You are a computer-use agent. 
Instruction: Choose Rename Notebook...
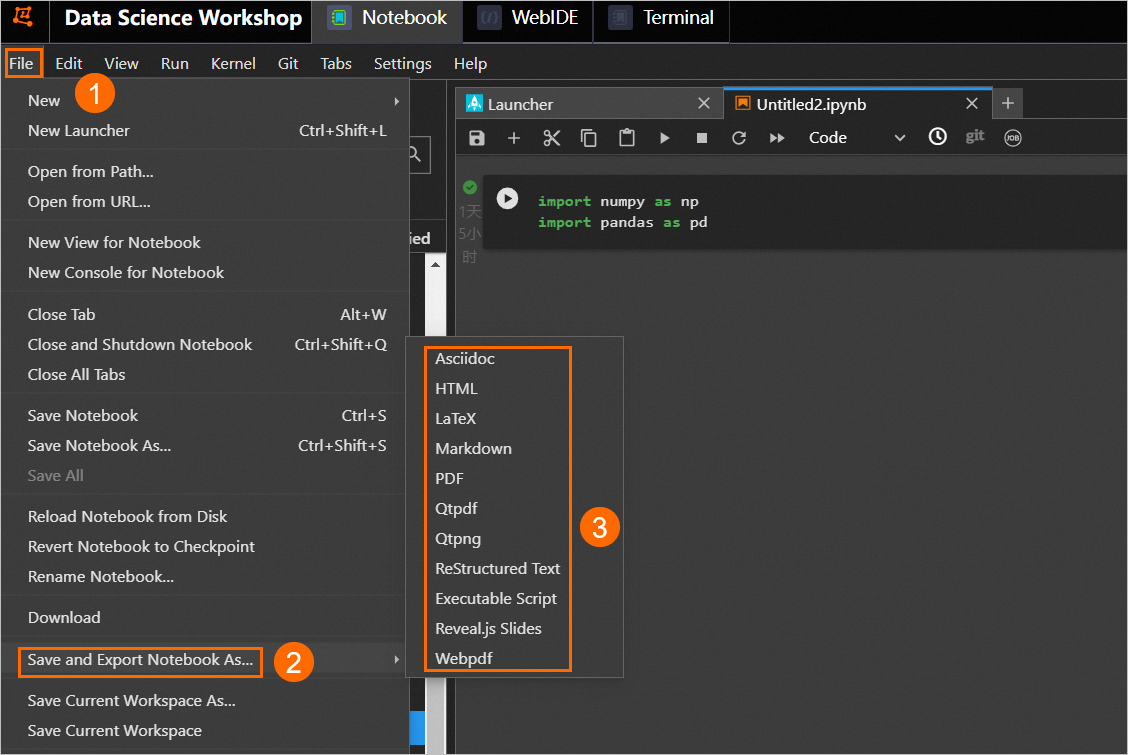(205, 577)
